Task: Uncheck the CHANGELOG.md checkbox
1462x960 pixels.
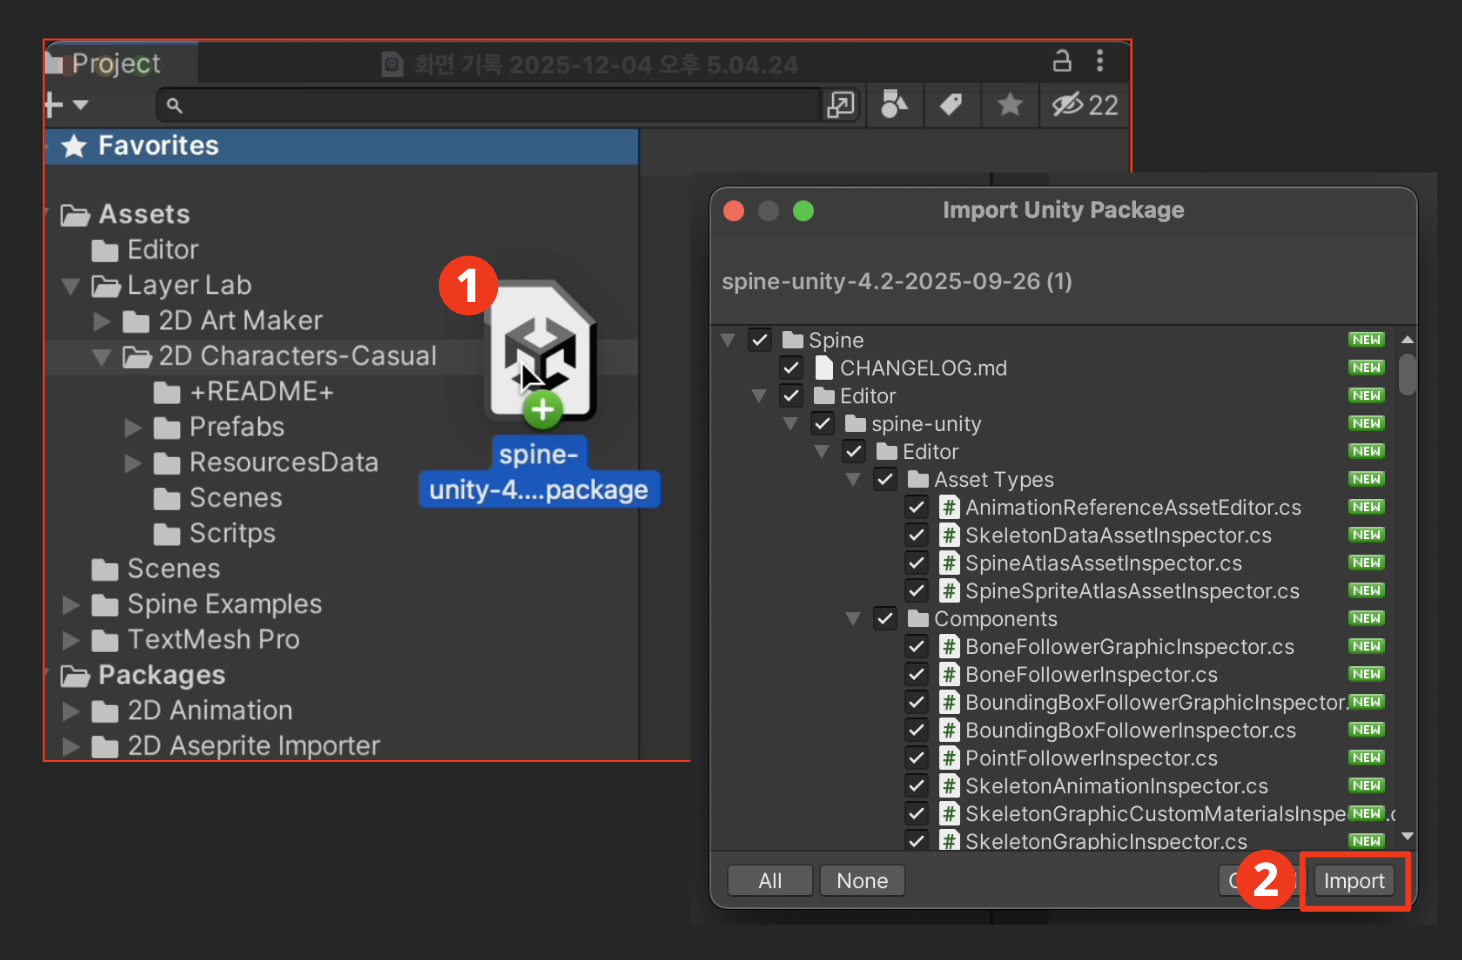Action: [x=791, y=368]
